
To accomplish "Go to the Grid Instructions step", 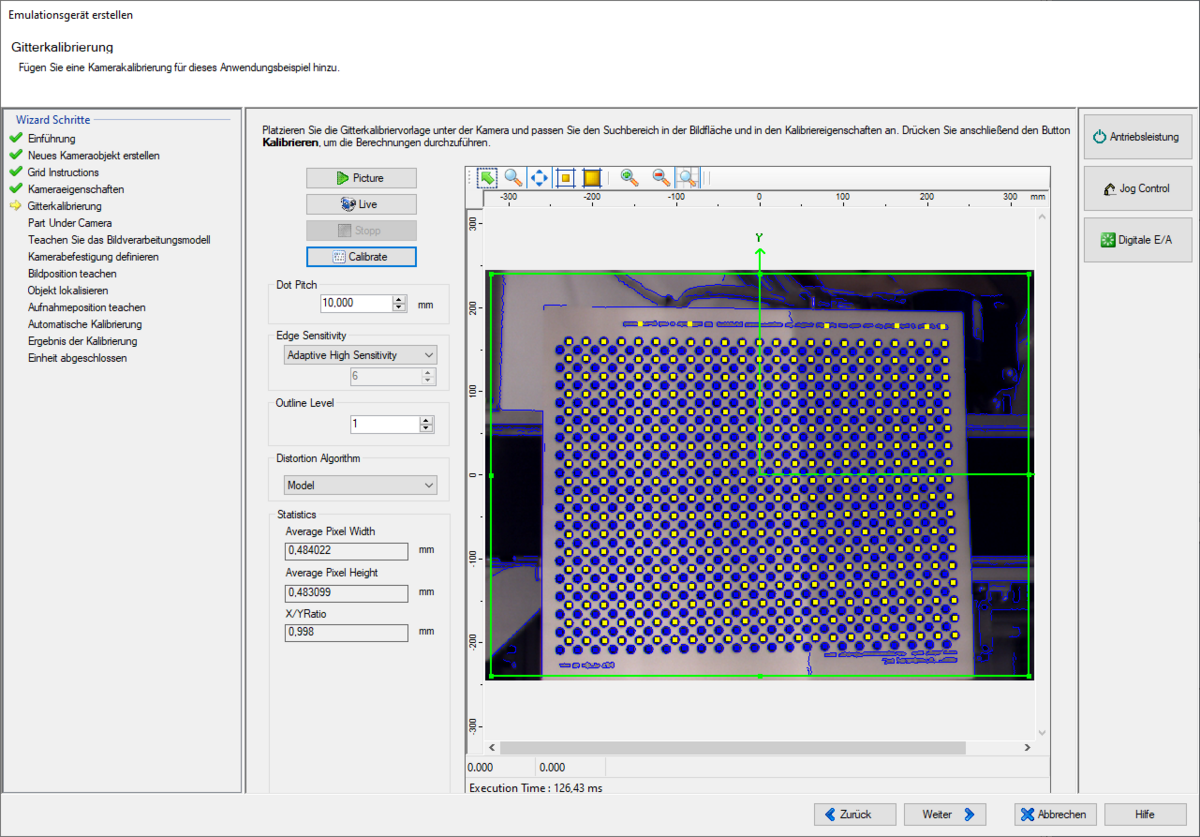I will 63,172.
